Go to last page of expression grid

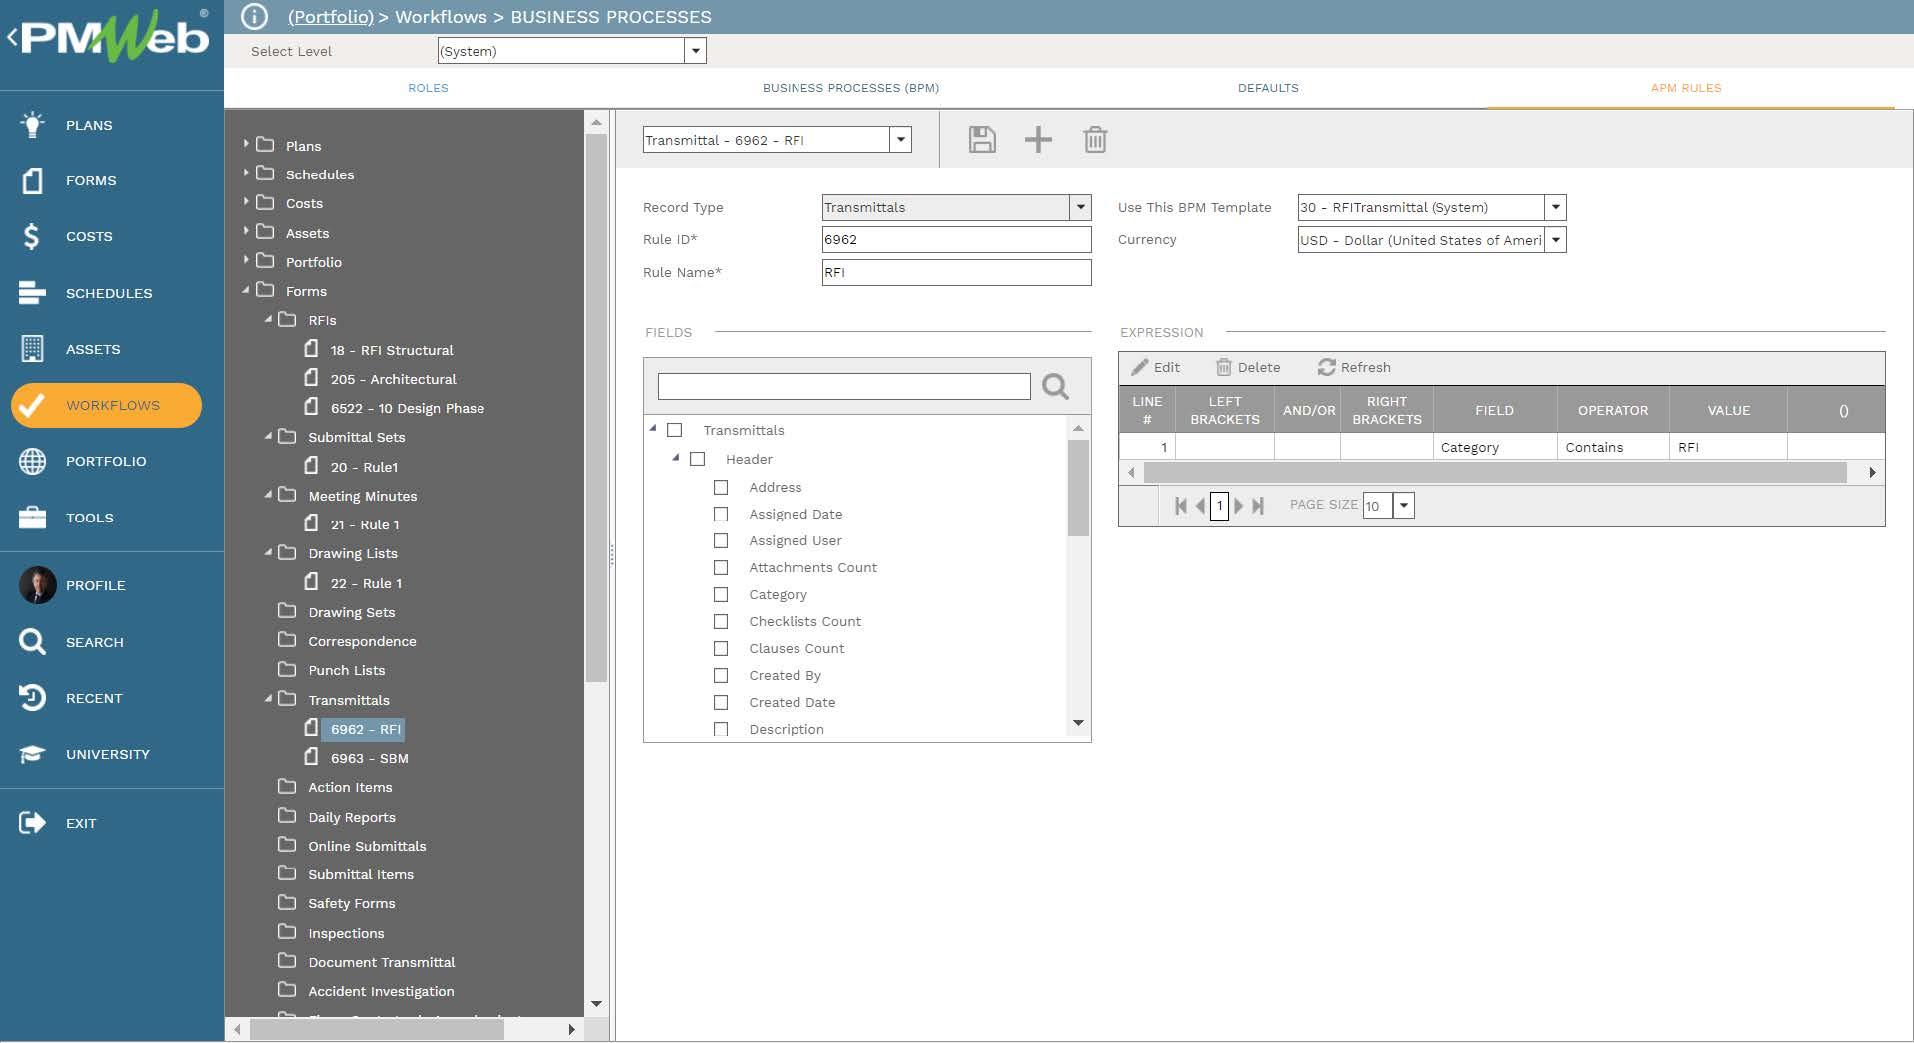click(1258, 506)
